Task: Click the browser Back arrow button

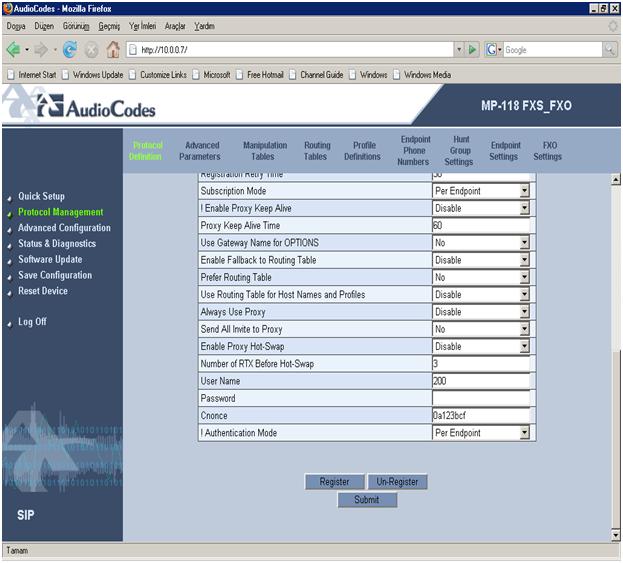Action: point(14,49)
